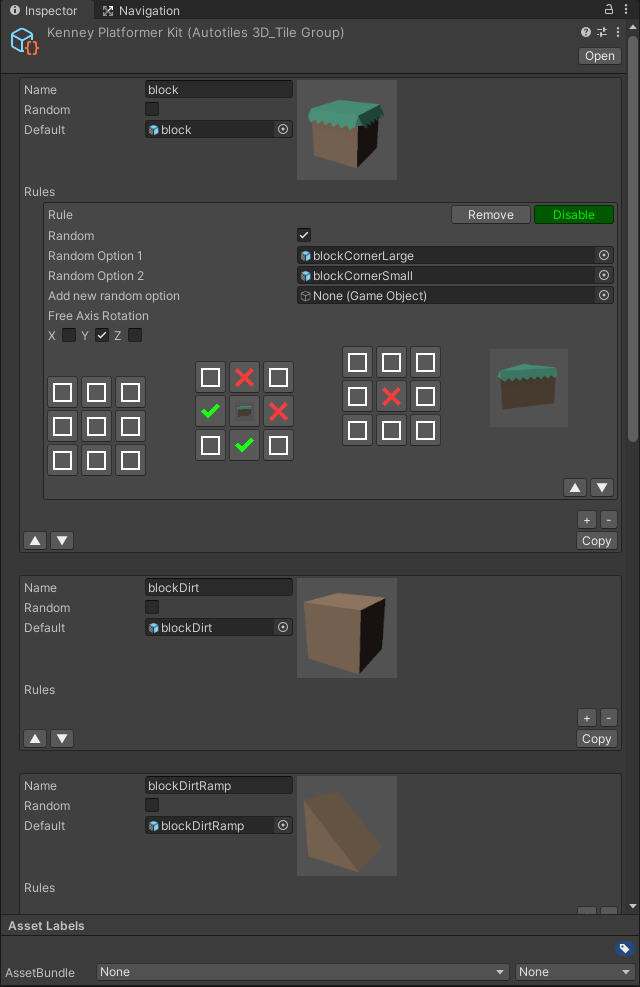Add a rule to blockDirt tile
Image resolution: width=640 pixels, height=987 pixels.
click(x=587, y=718)
